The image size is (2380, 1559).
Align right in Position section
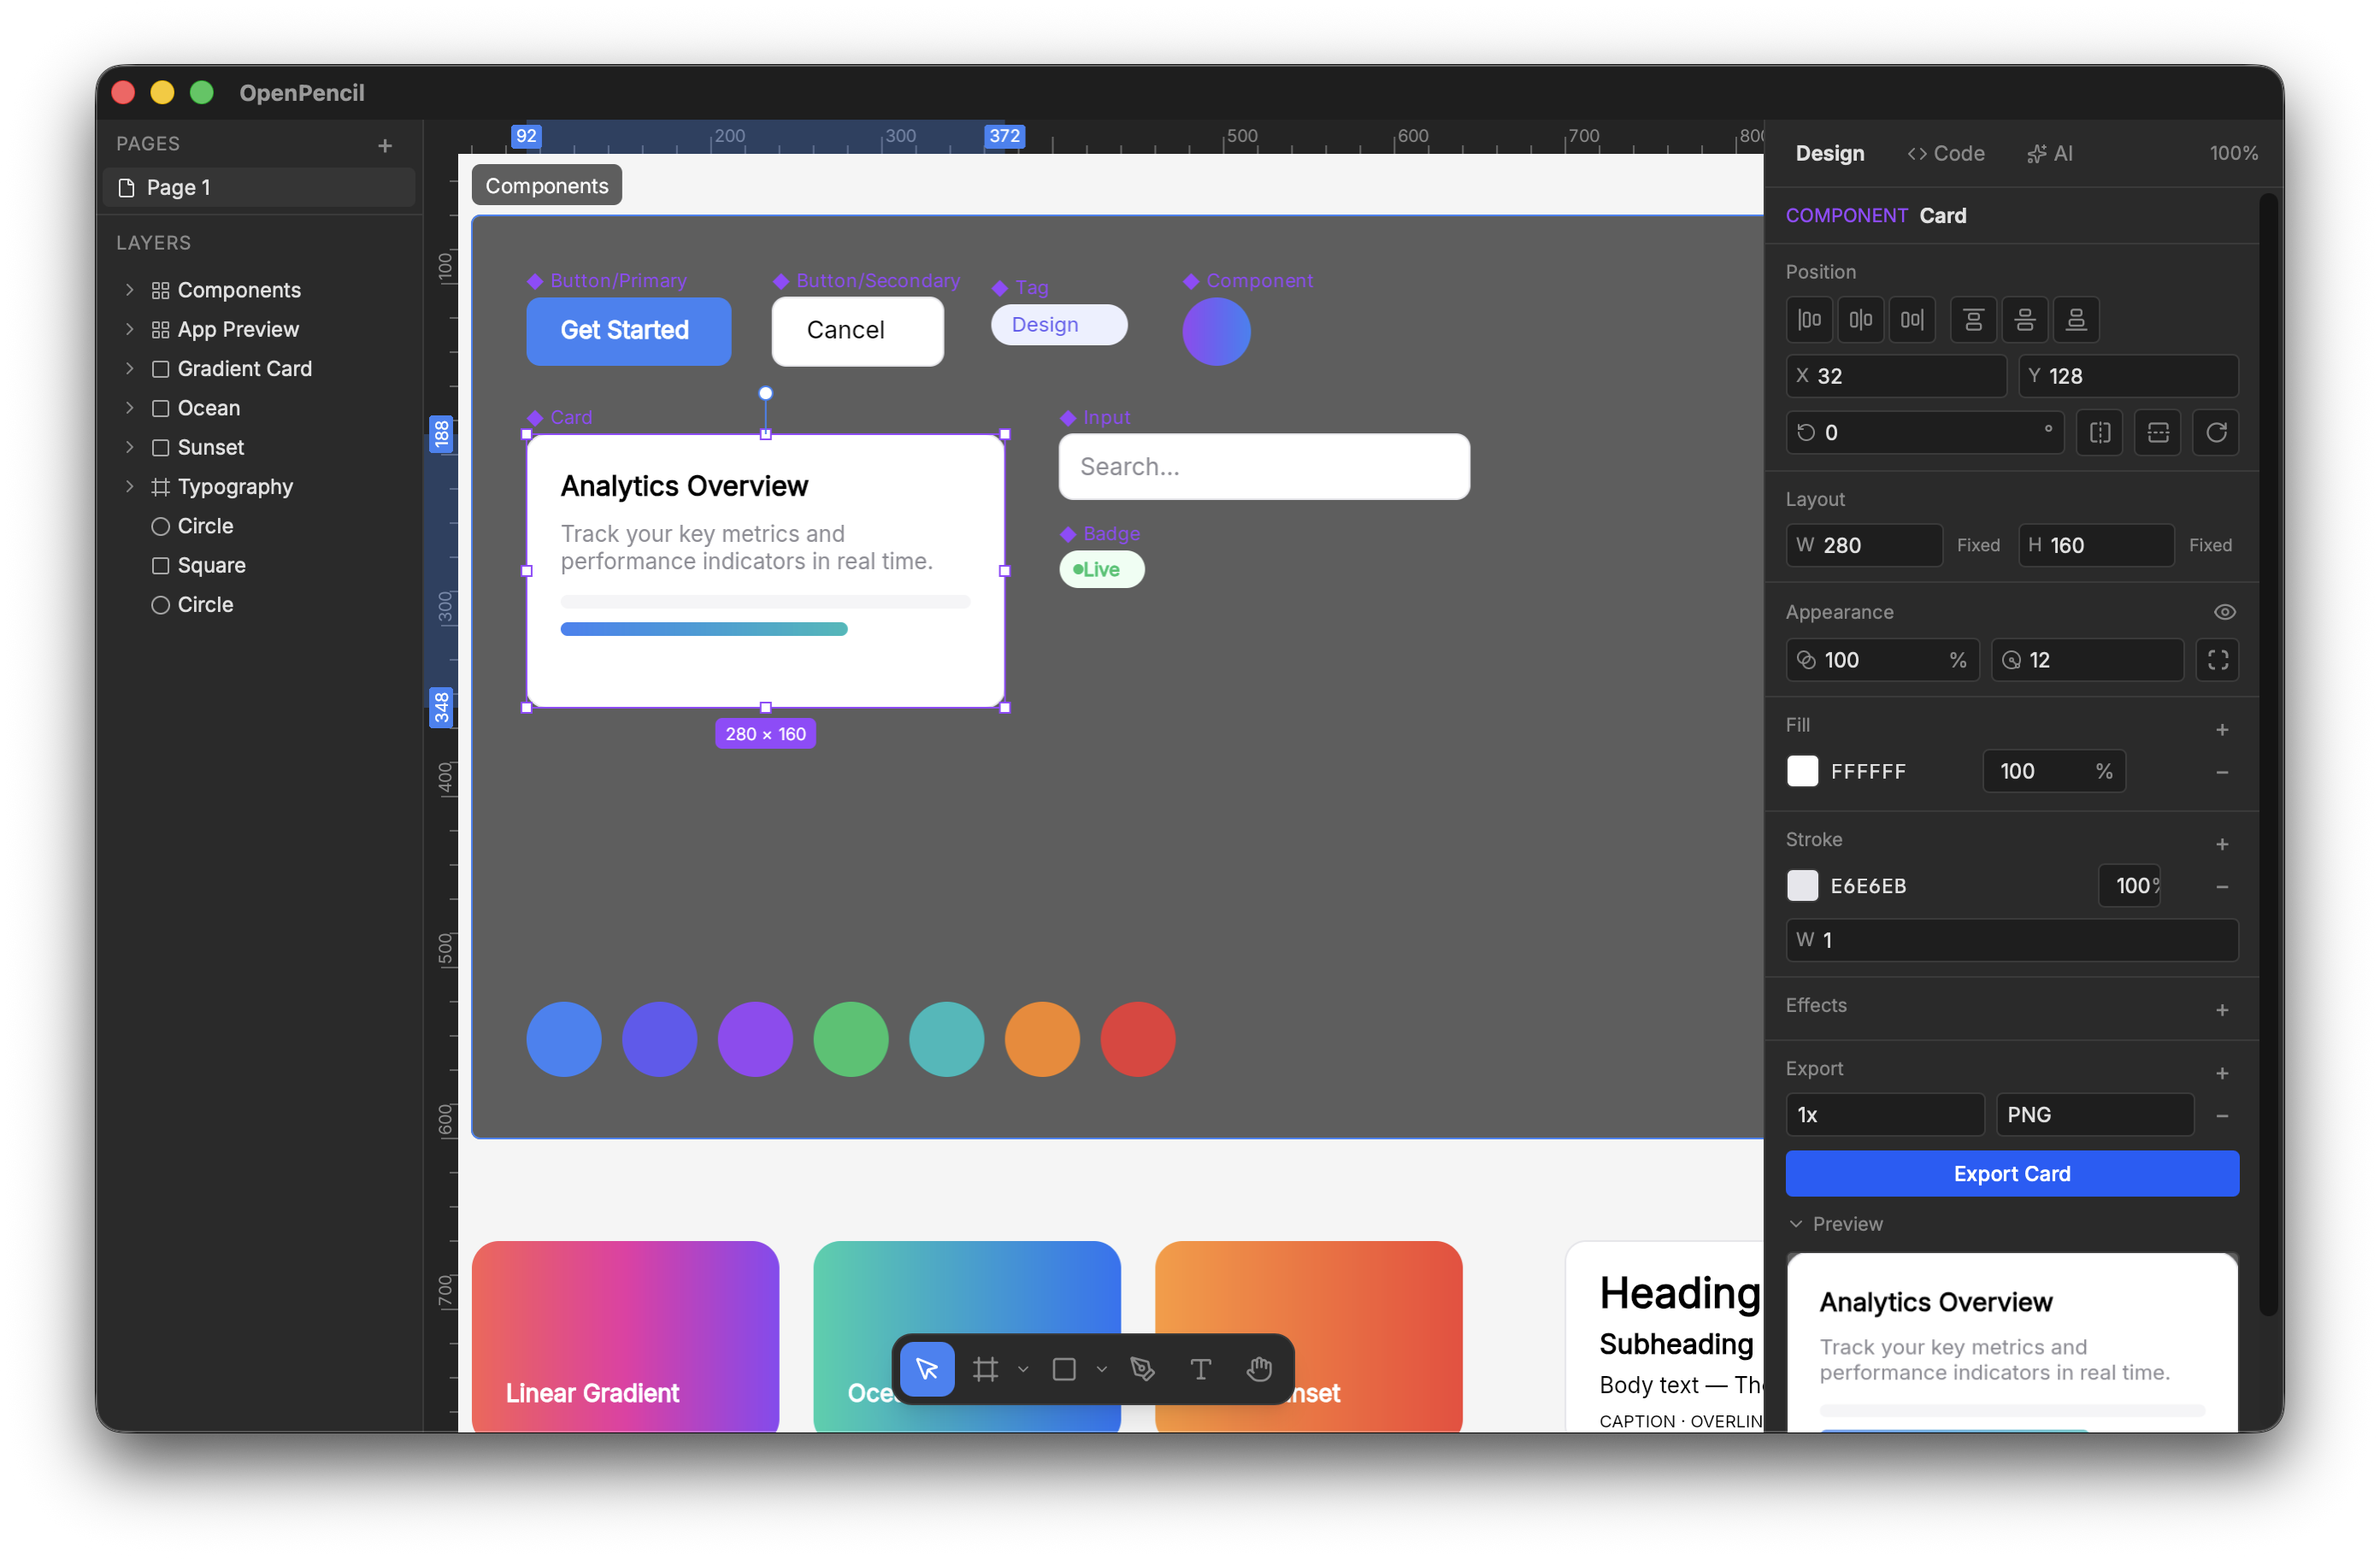pos(1911,320)
